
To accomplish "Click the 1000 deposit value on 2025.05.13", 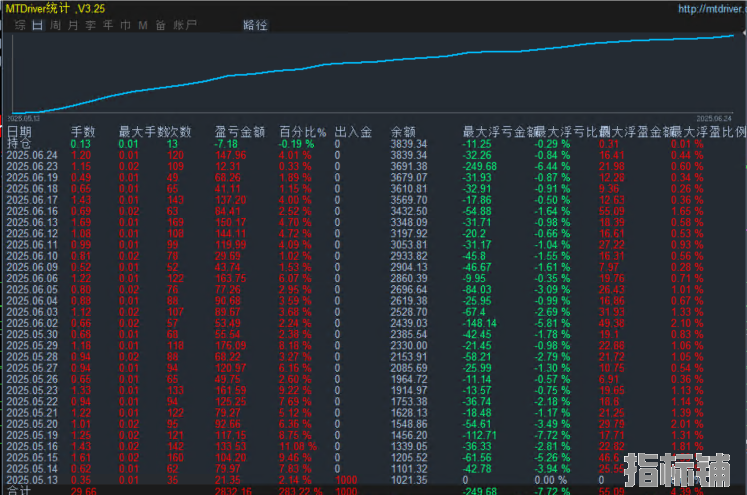I will pos(346,480).
